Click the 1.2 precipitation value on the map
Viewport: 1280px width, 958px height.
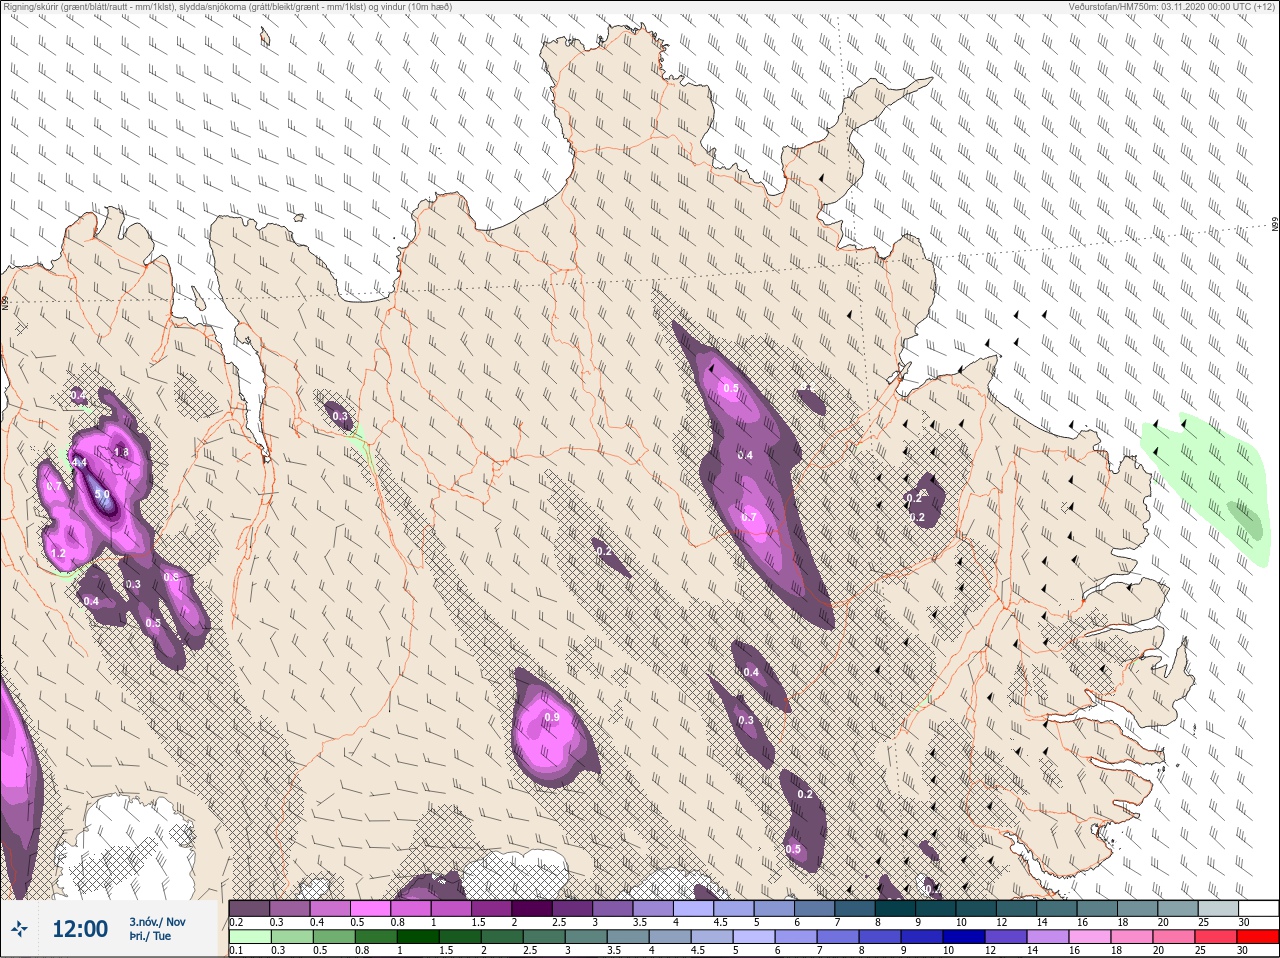tap(57, 553)
